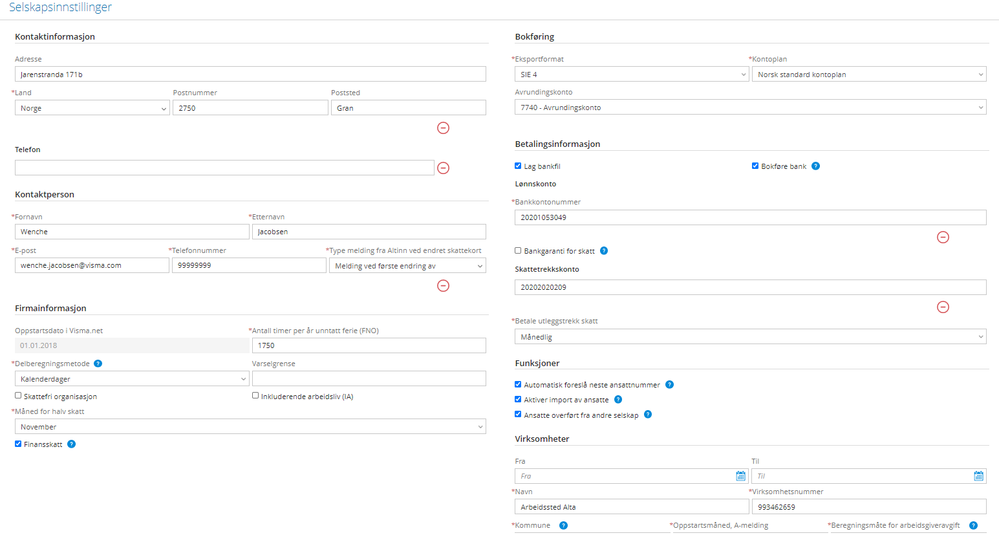999x537 pixels.
Task: Click the red minus icon beside Telefon field
Action: coord(443,168)
